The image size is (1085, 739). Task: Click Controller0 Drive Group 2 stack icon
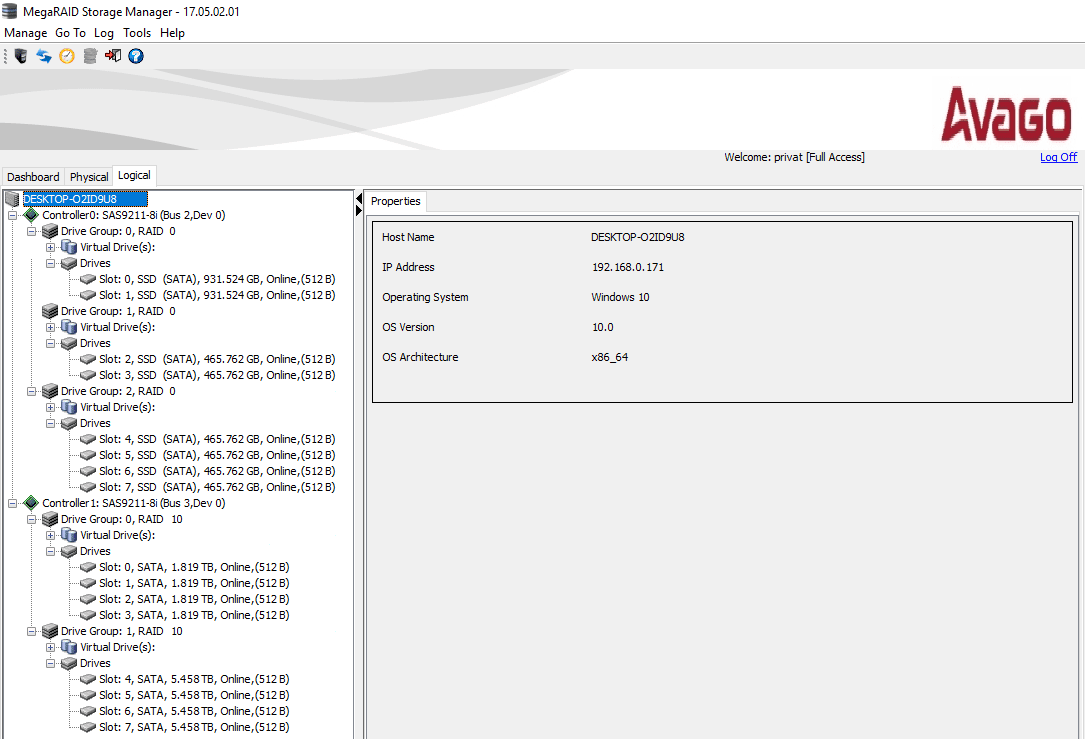(x=50, y=391)
